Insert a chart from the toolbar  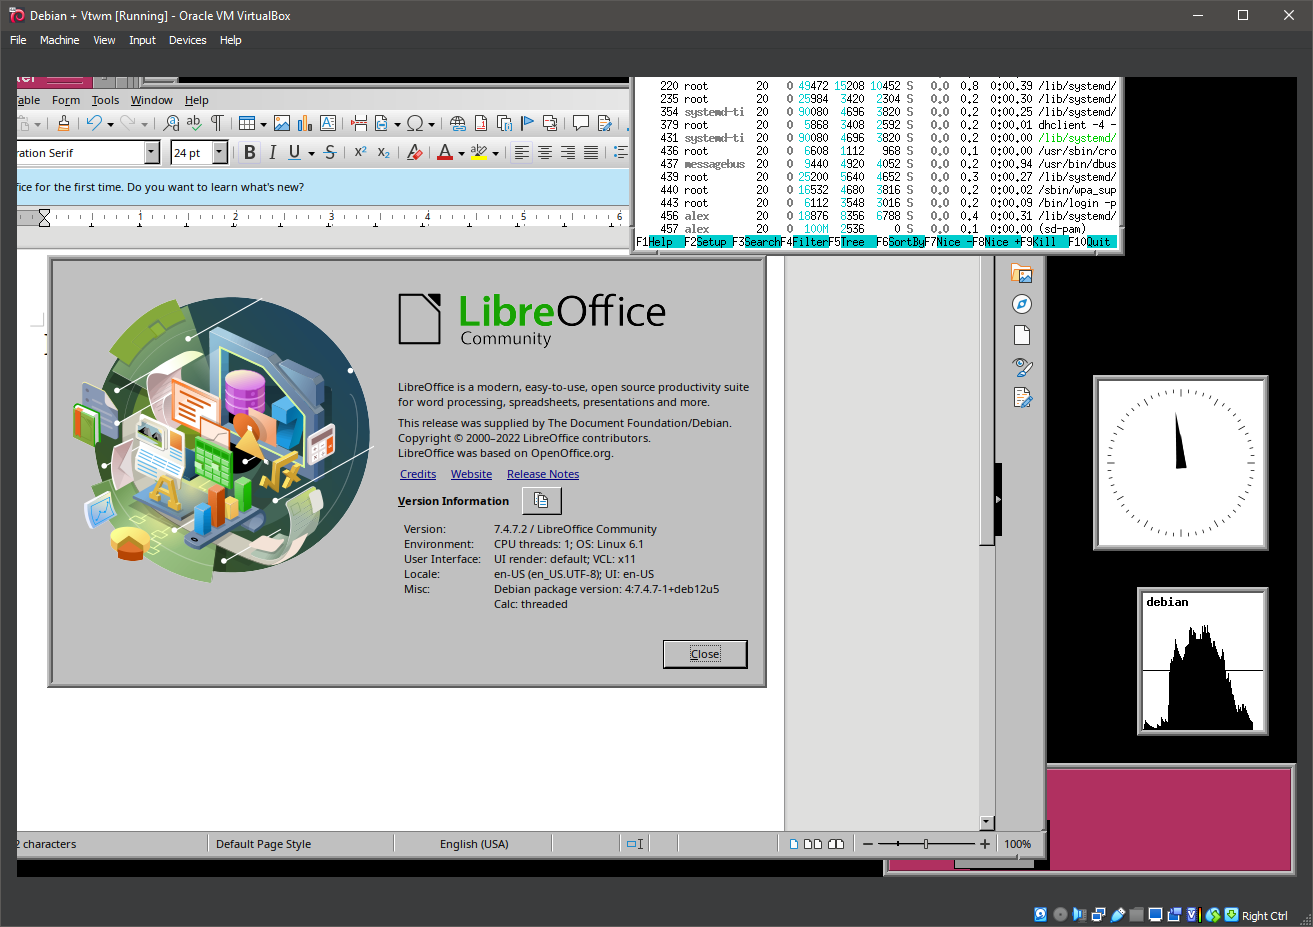pos(303,125)
